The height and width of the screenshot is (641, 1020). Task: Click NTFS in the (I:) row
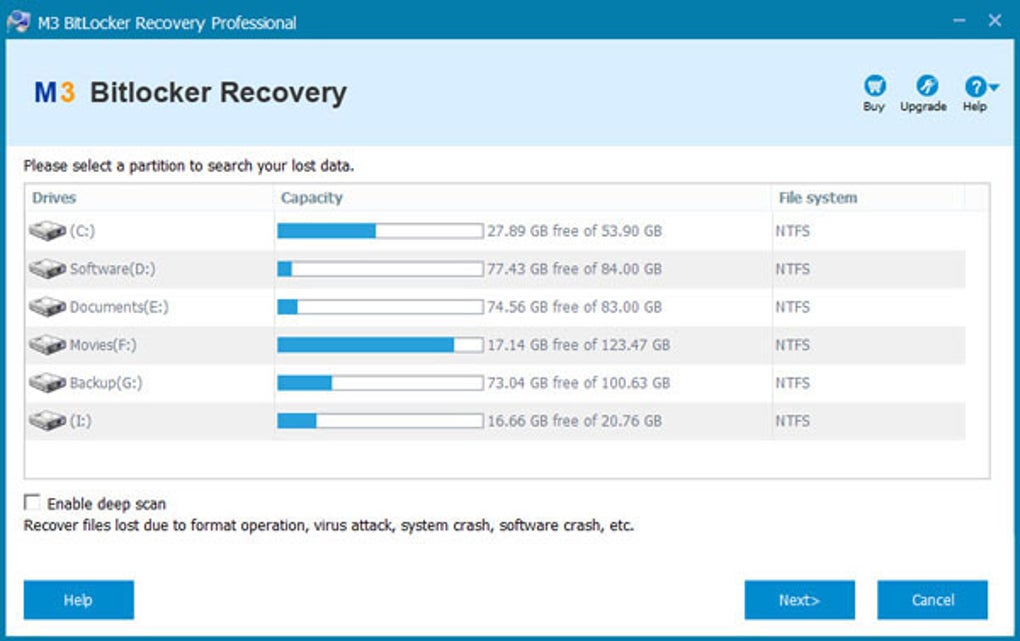(x=792, y=420)
